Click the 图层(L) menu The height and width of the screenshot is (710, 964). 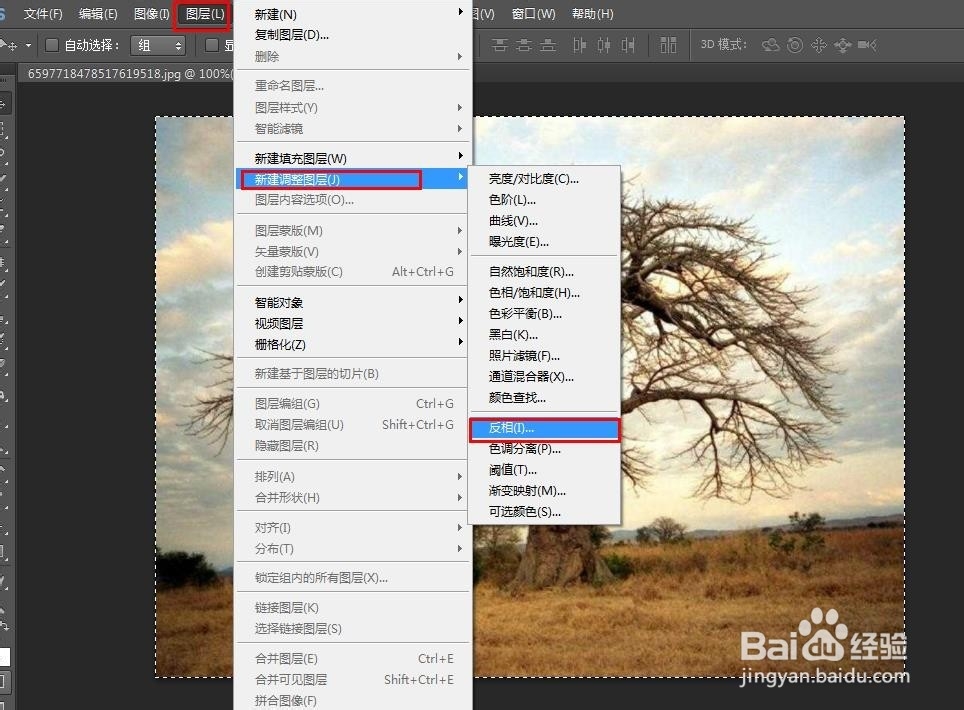[205, 14]
